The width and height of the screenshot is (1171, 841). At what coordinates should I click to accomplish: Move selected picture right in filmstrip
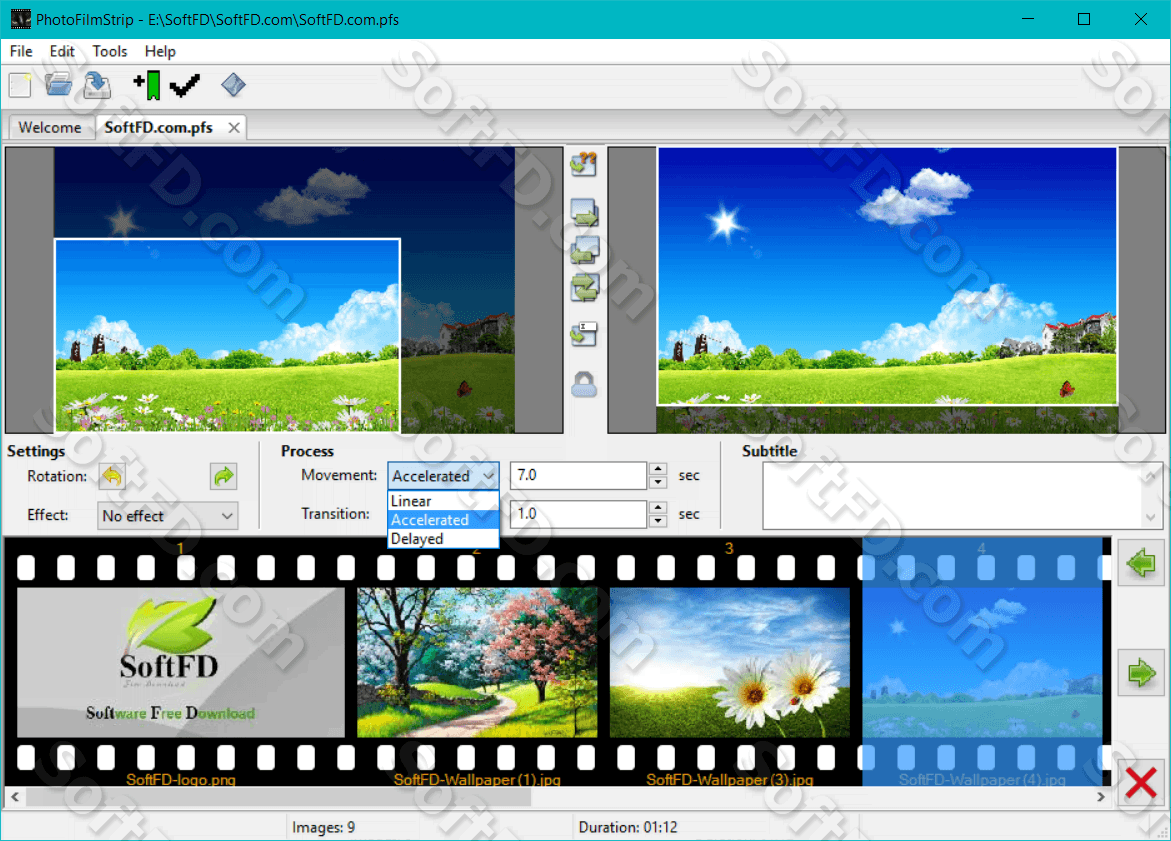point(1141,673)
